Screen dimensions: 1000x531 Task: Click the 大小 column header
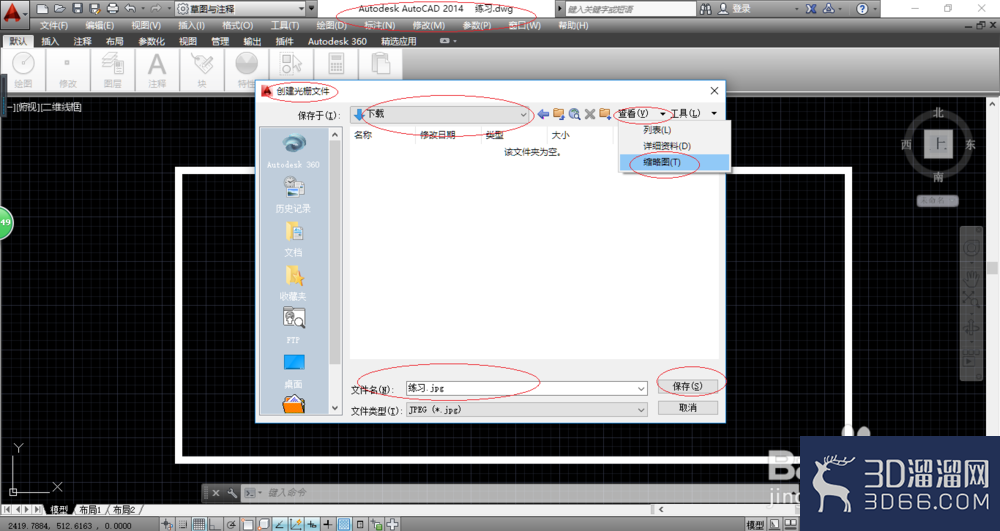click(580, 135)
